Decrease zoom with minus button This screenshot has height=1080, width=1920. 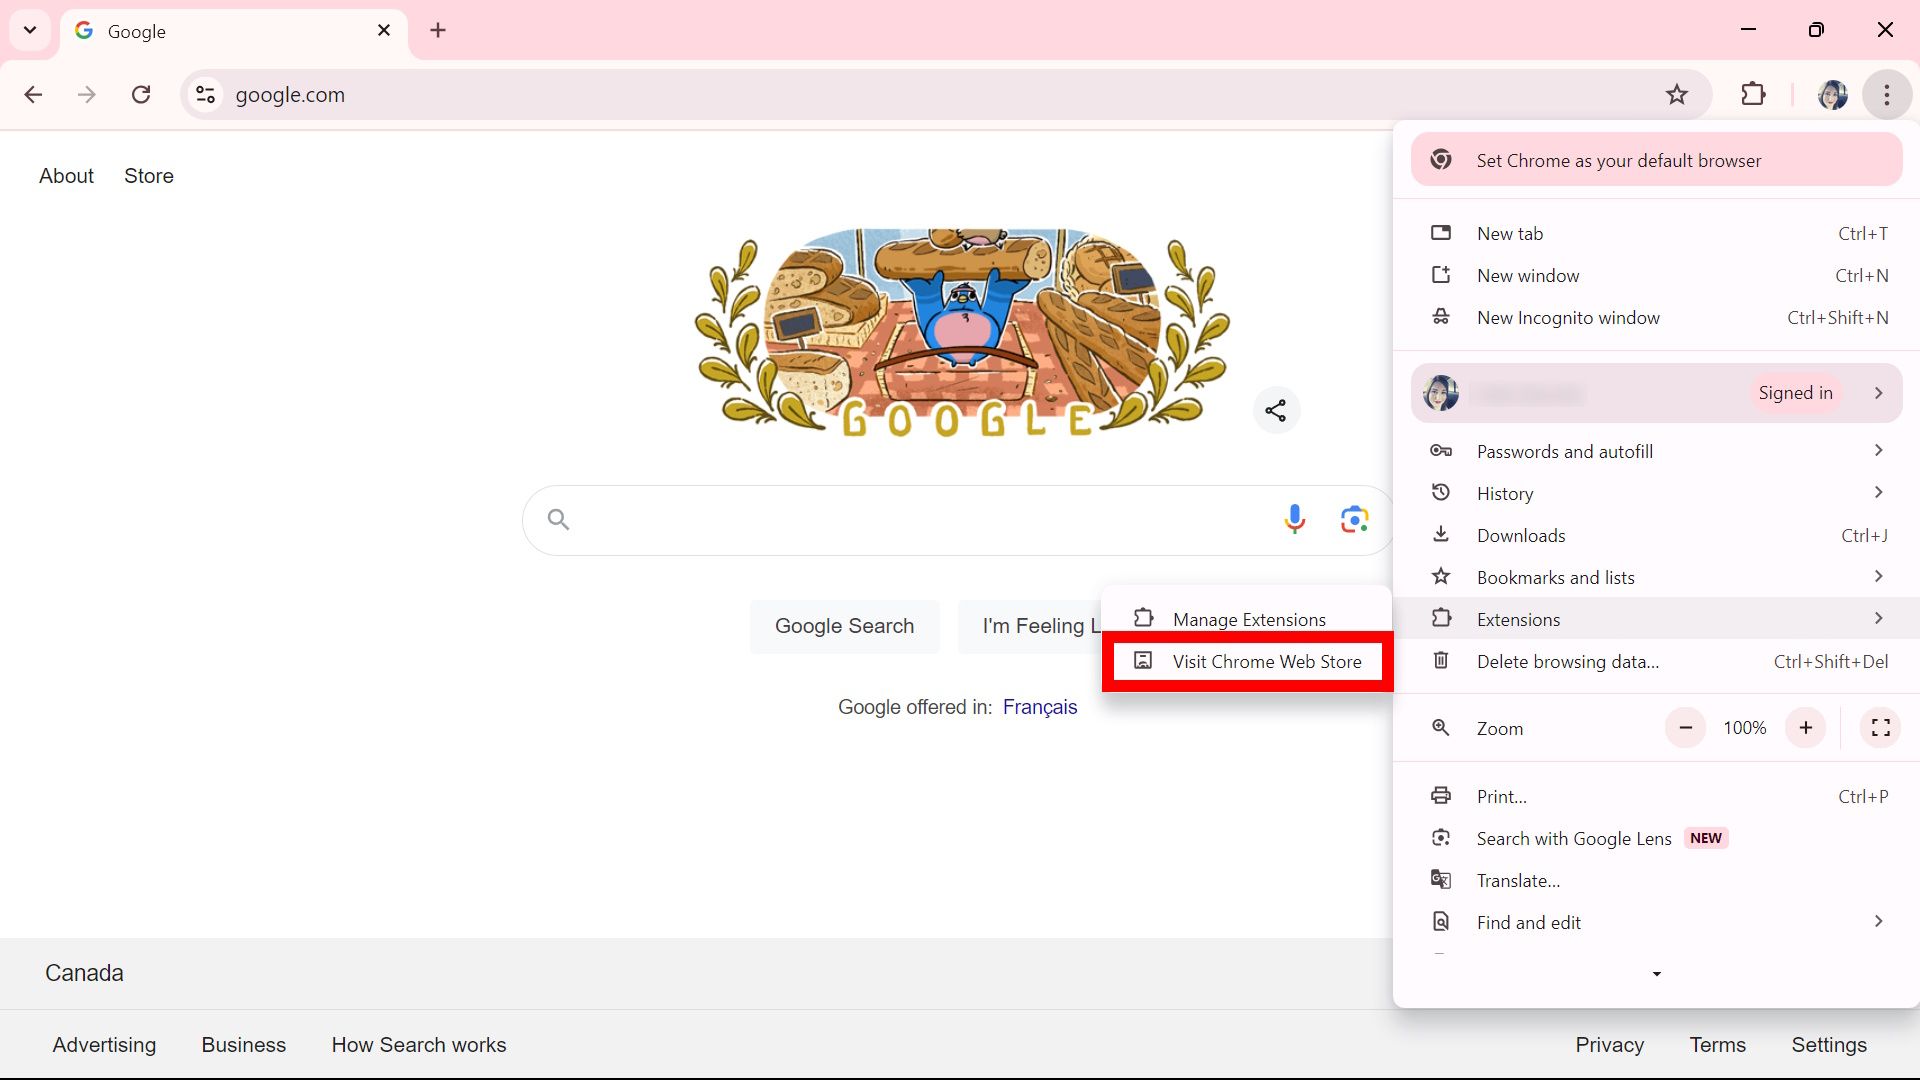pos(1685,728)
